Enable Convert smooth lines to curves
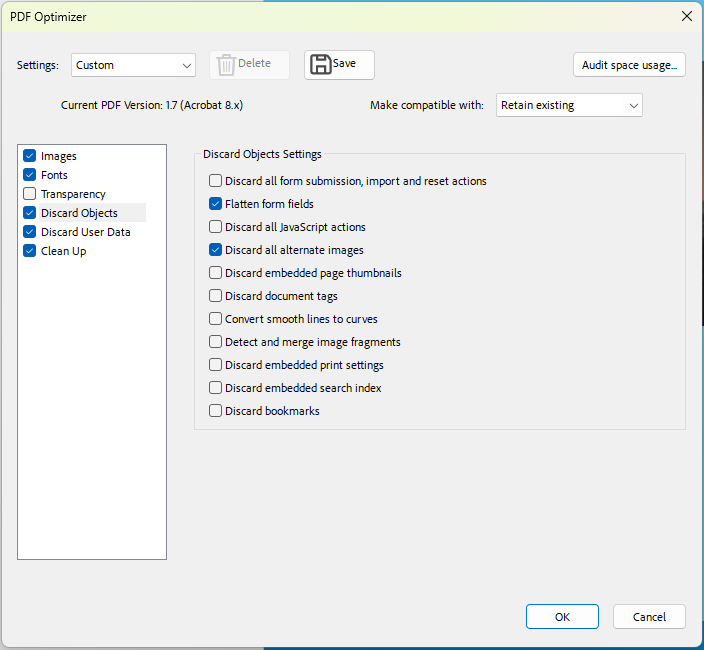 216,319
